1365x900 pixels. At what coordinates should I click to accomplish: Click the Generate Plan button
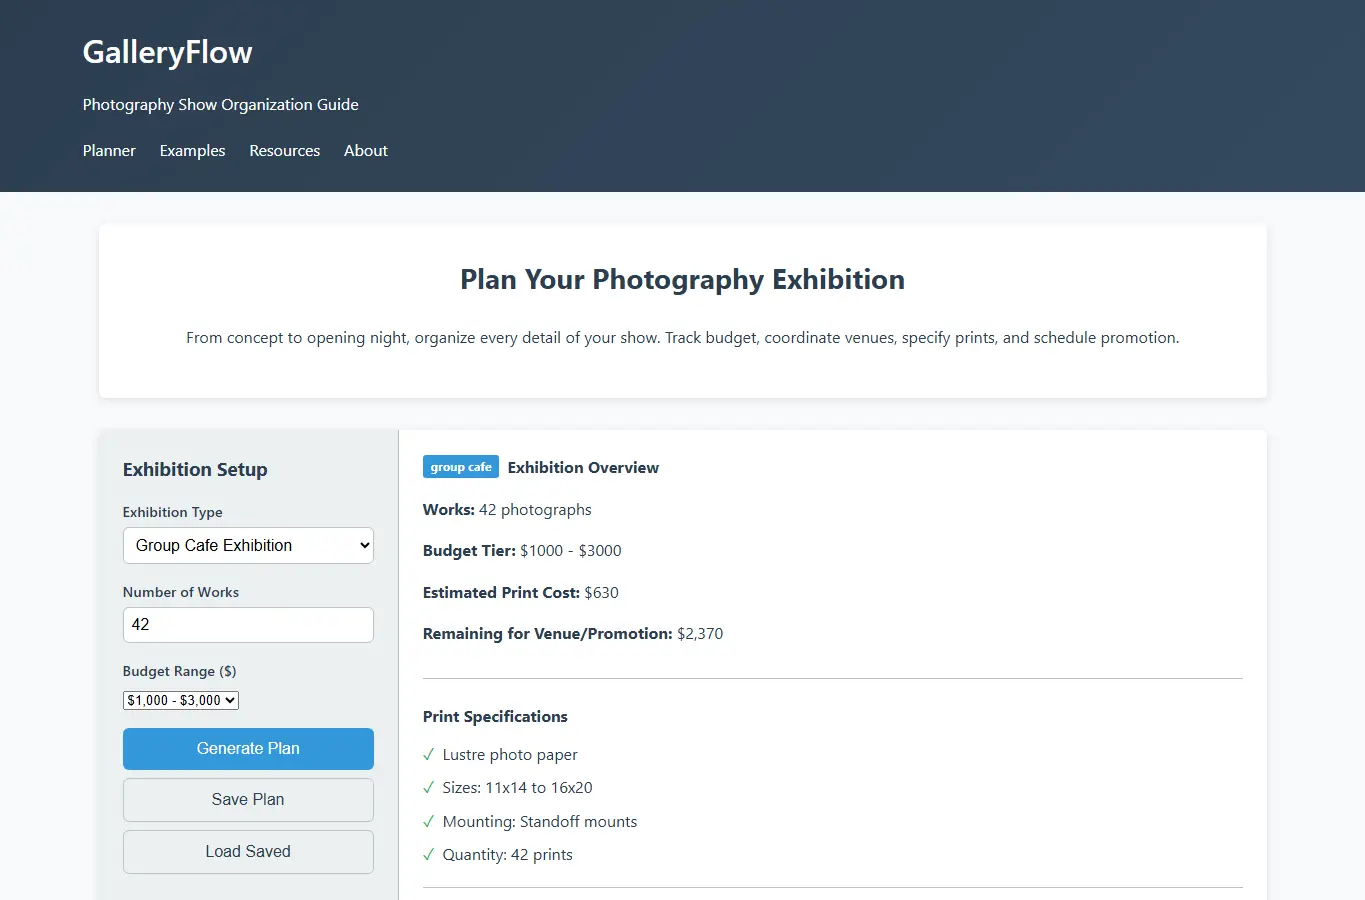pyautogui.click(x=248, y=749)
